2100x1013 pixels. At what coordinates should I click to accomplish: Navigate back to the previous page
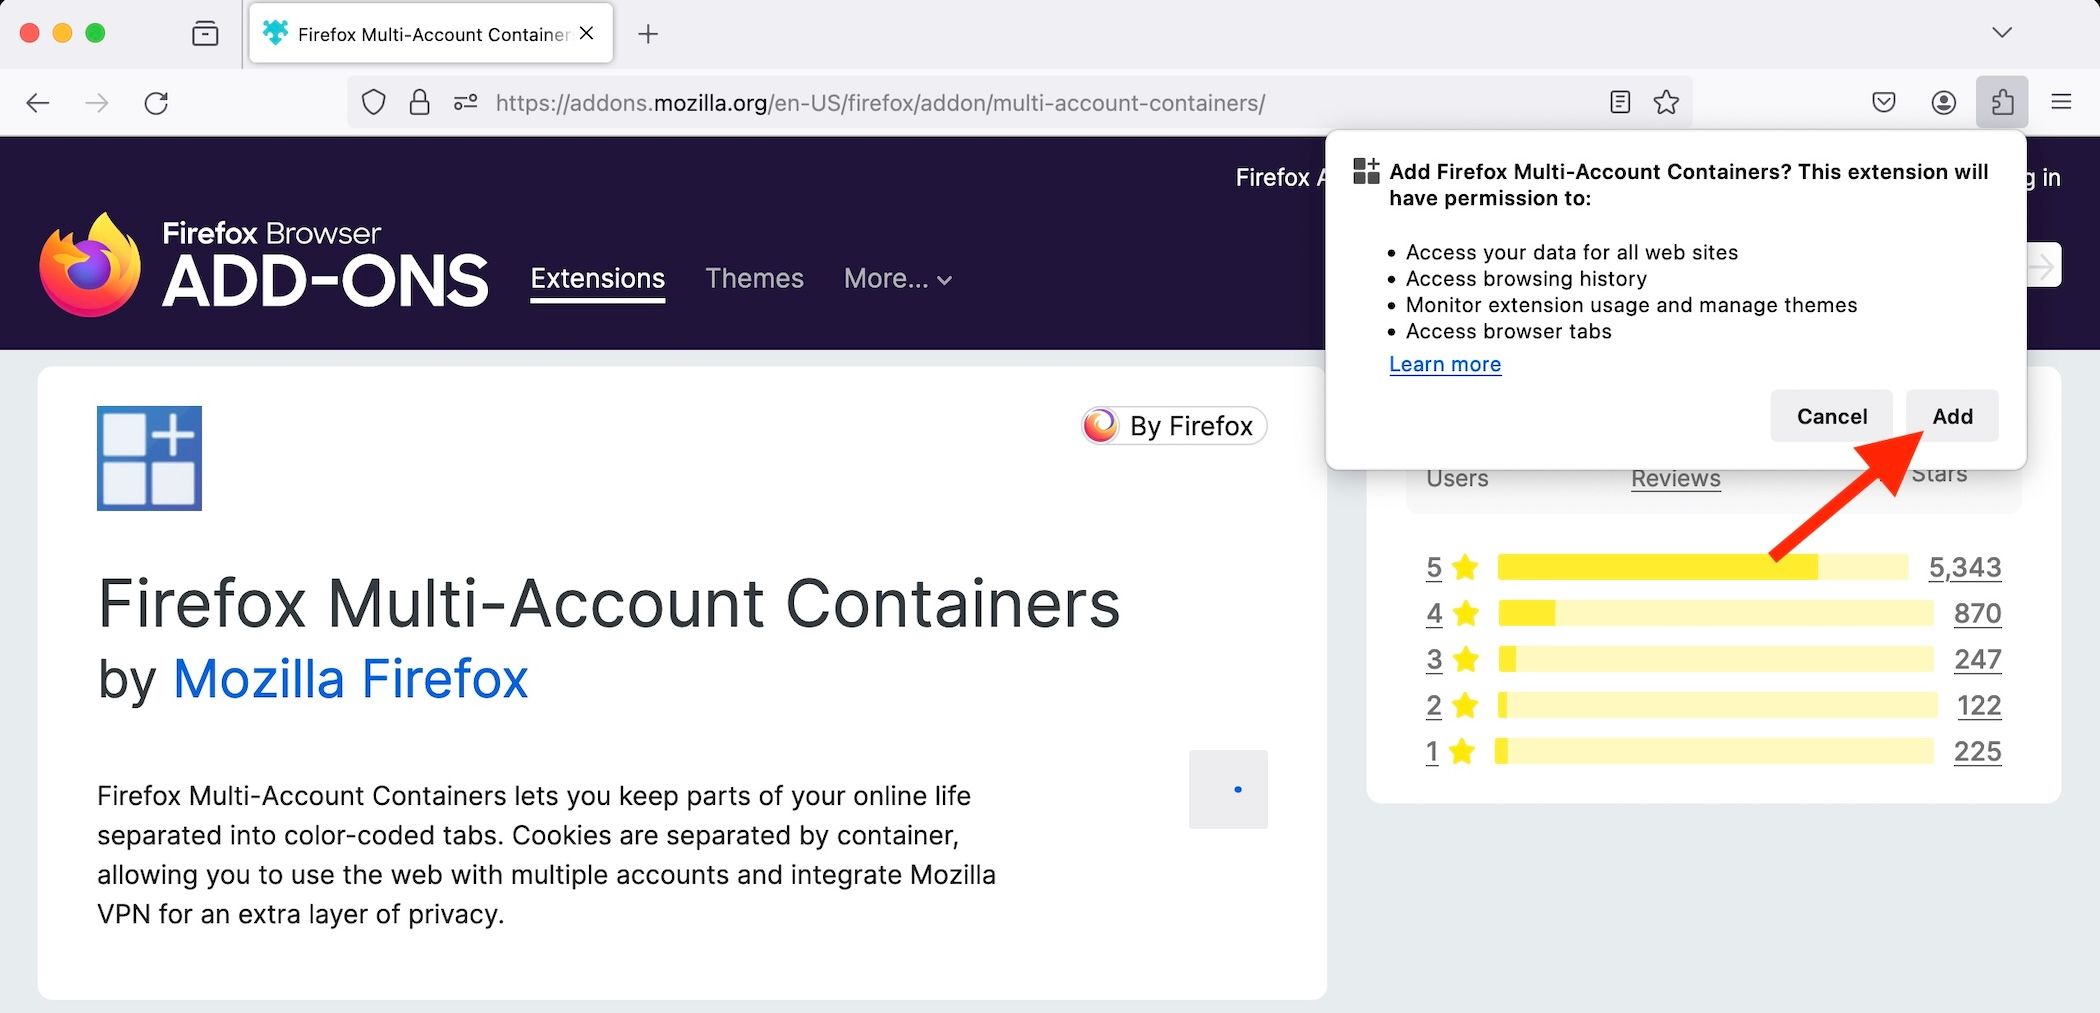tap(37, 102)
